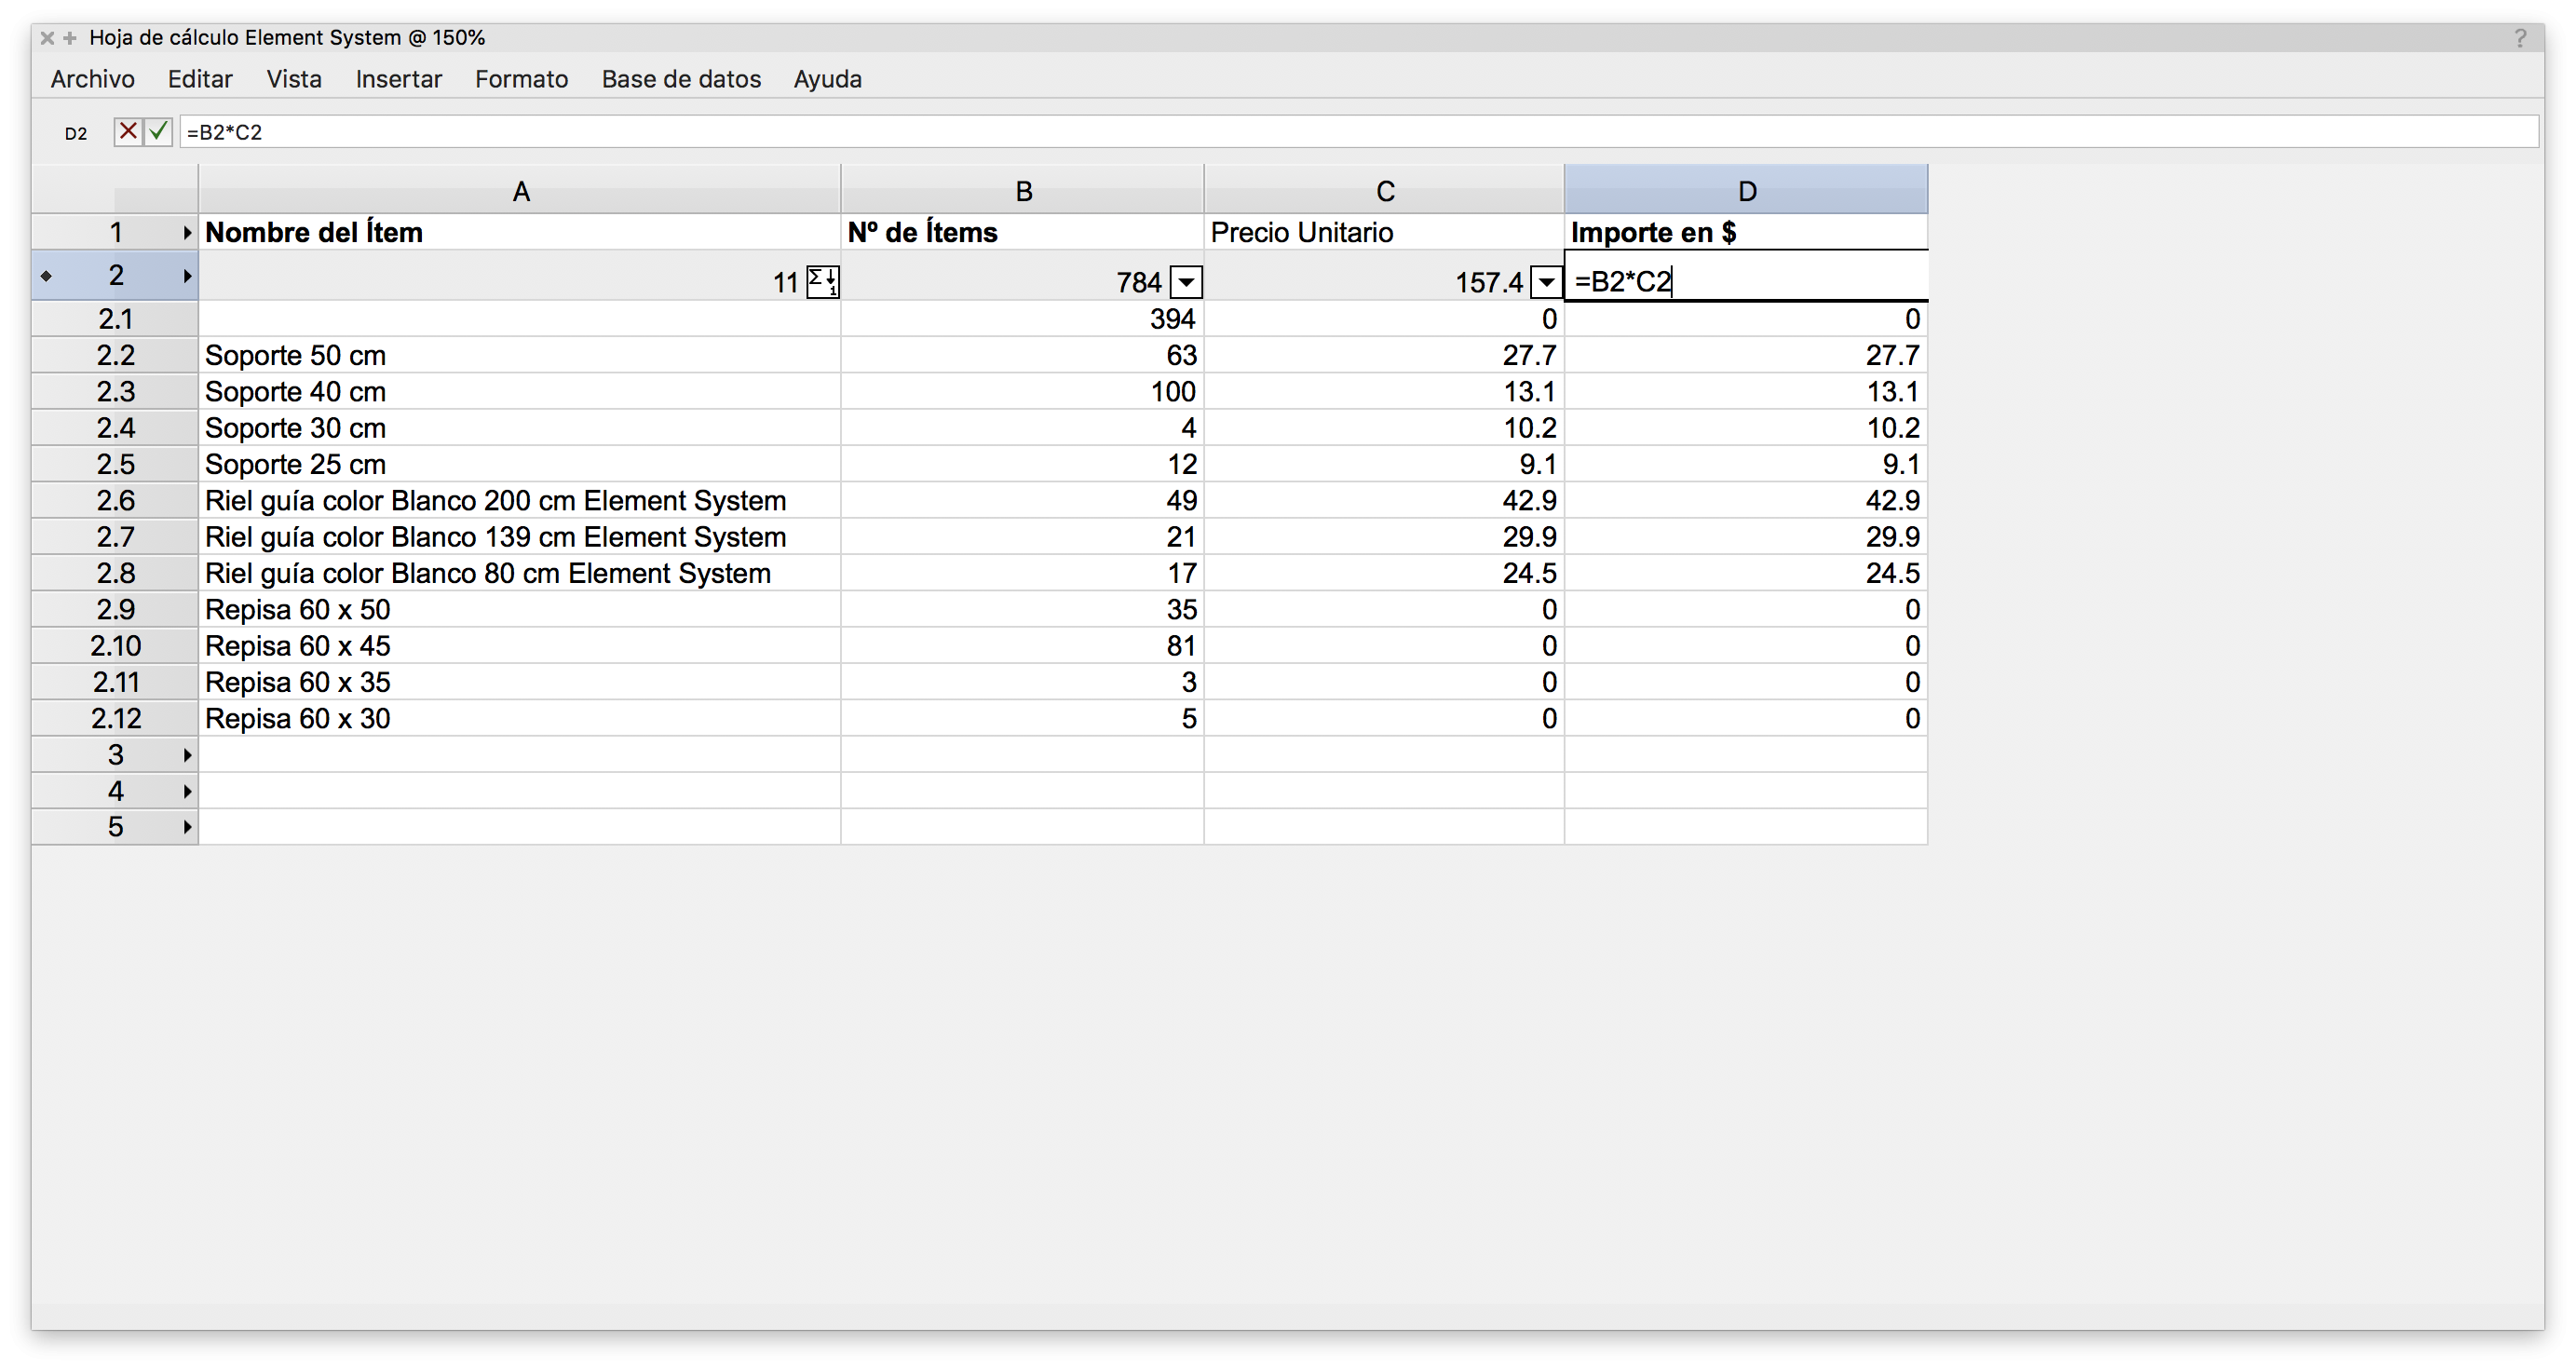Accept formula with the green checkmark
2576x1369 pixels.
click(158, 131)
